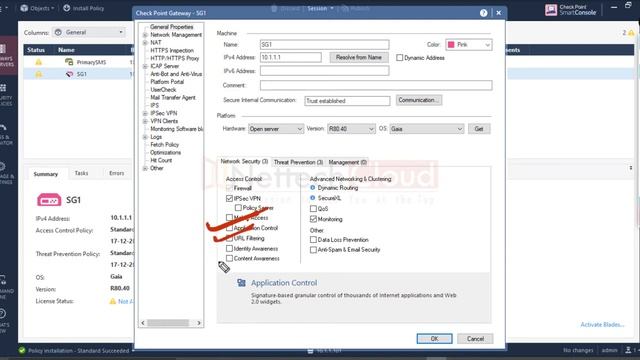The image size is (640, 360).
Task: Toggle the IPSec VPN checkbox
Action: (229, 199)
